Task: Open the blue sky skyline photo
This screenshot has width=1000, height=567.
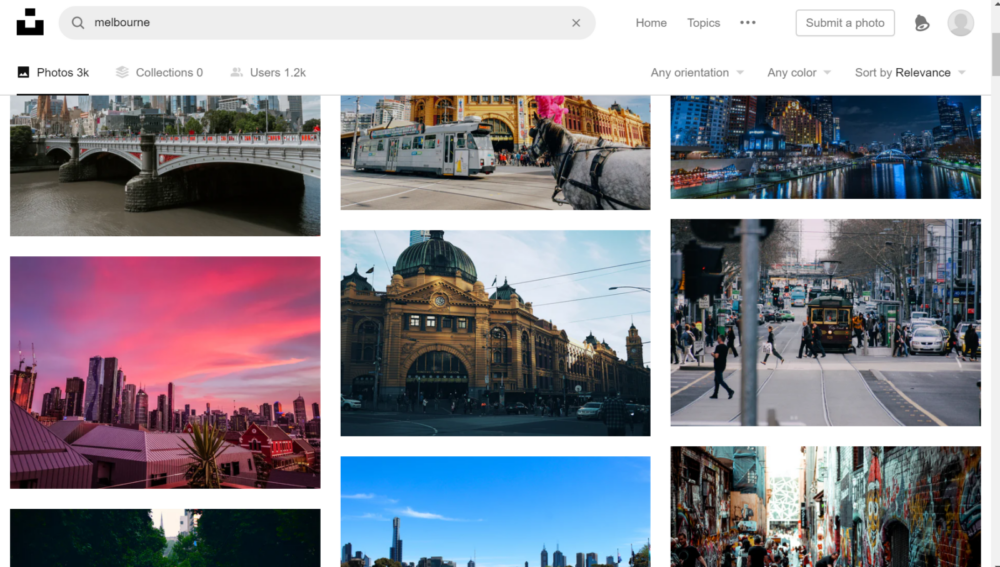Action: pyautogui.click(x=496, y=512)
